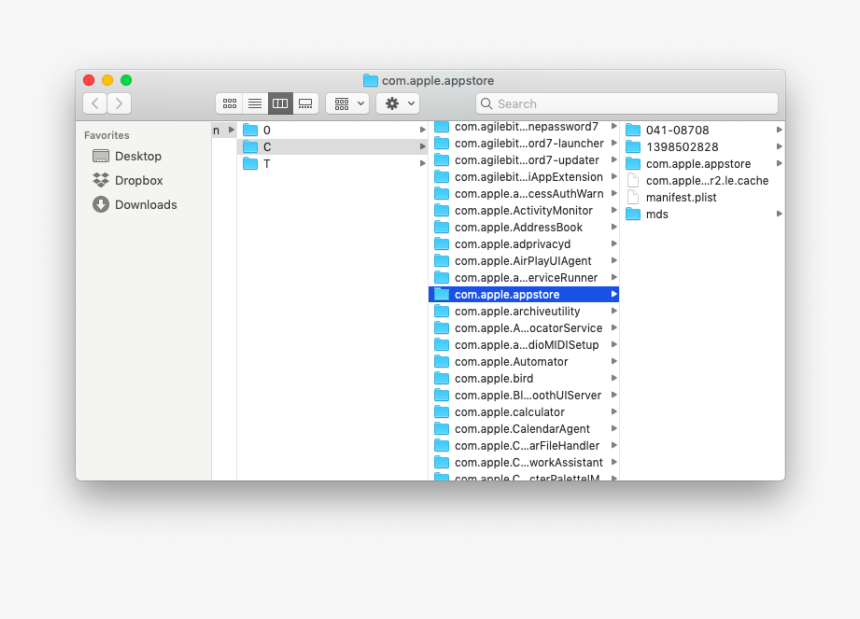Click Favorites sidebar heading
The image size is (860, 619).
[107, 135]
